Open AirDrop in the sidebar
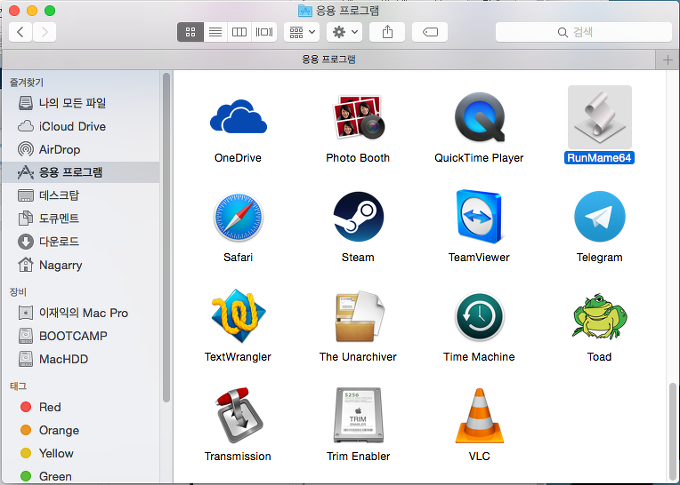Viewport: 680px width, 485px height. (x=82, y=149)
